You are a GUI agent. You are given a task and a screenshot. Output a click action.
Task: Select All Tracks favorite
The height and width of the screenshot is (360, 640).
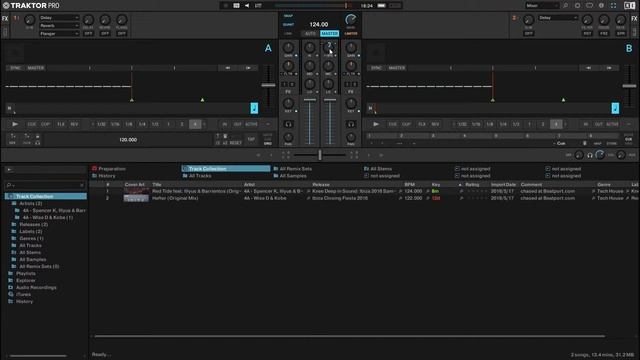tap(197, 176)
